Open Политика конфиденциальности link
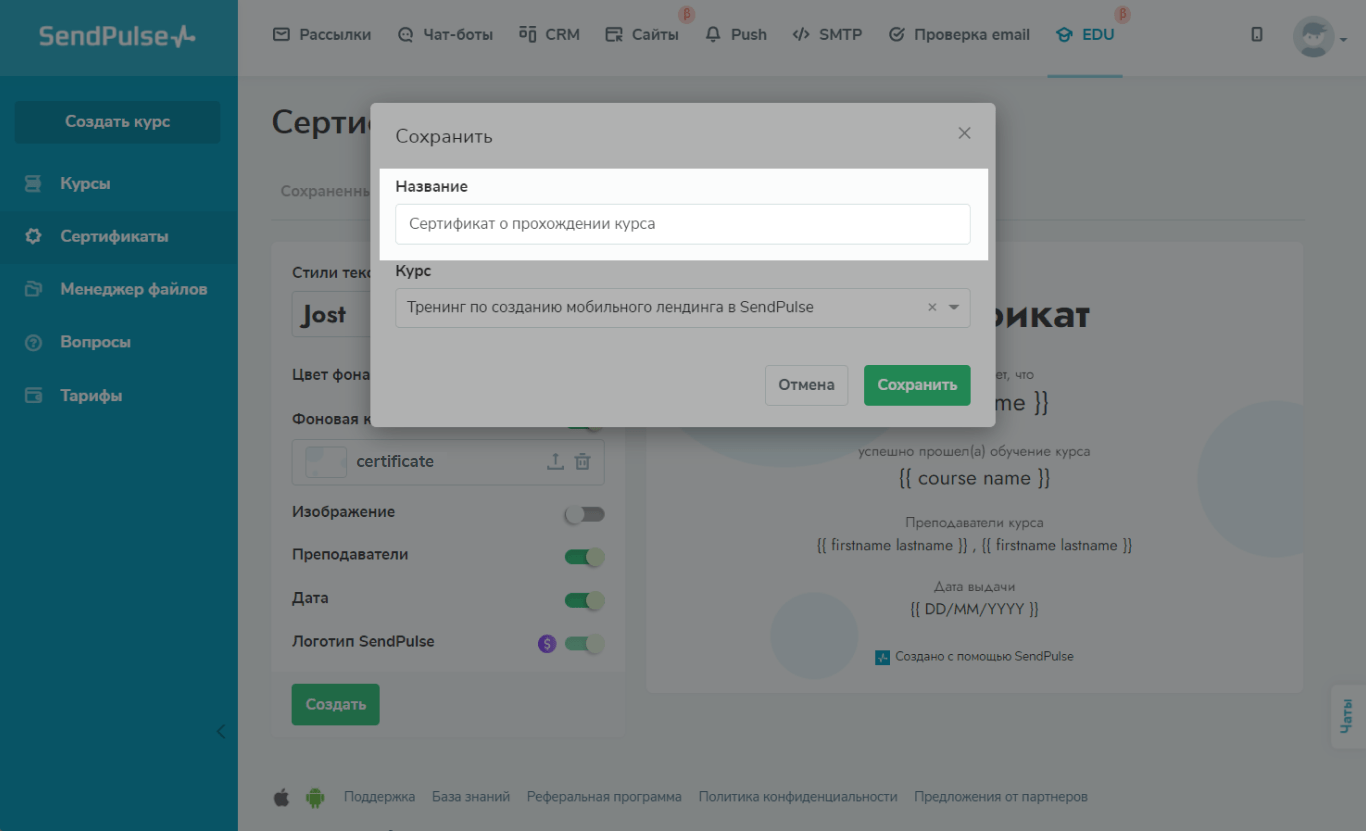The image size is (1366, 831). 798,797
